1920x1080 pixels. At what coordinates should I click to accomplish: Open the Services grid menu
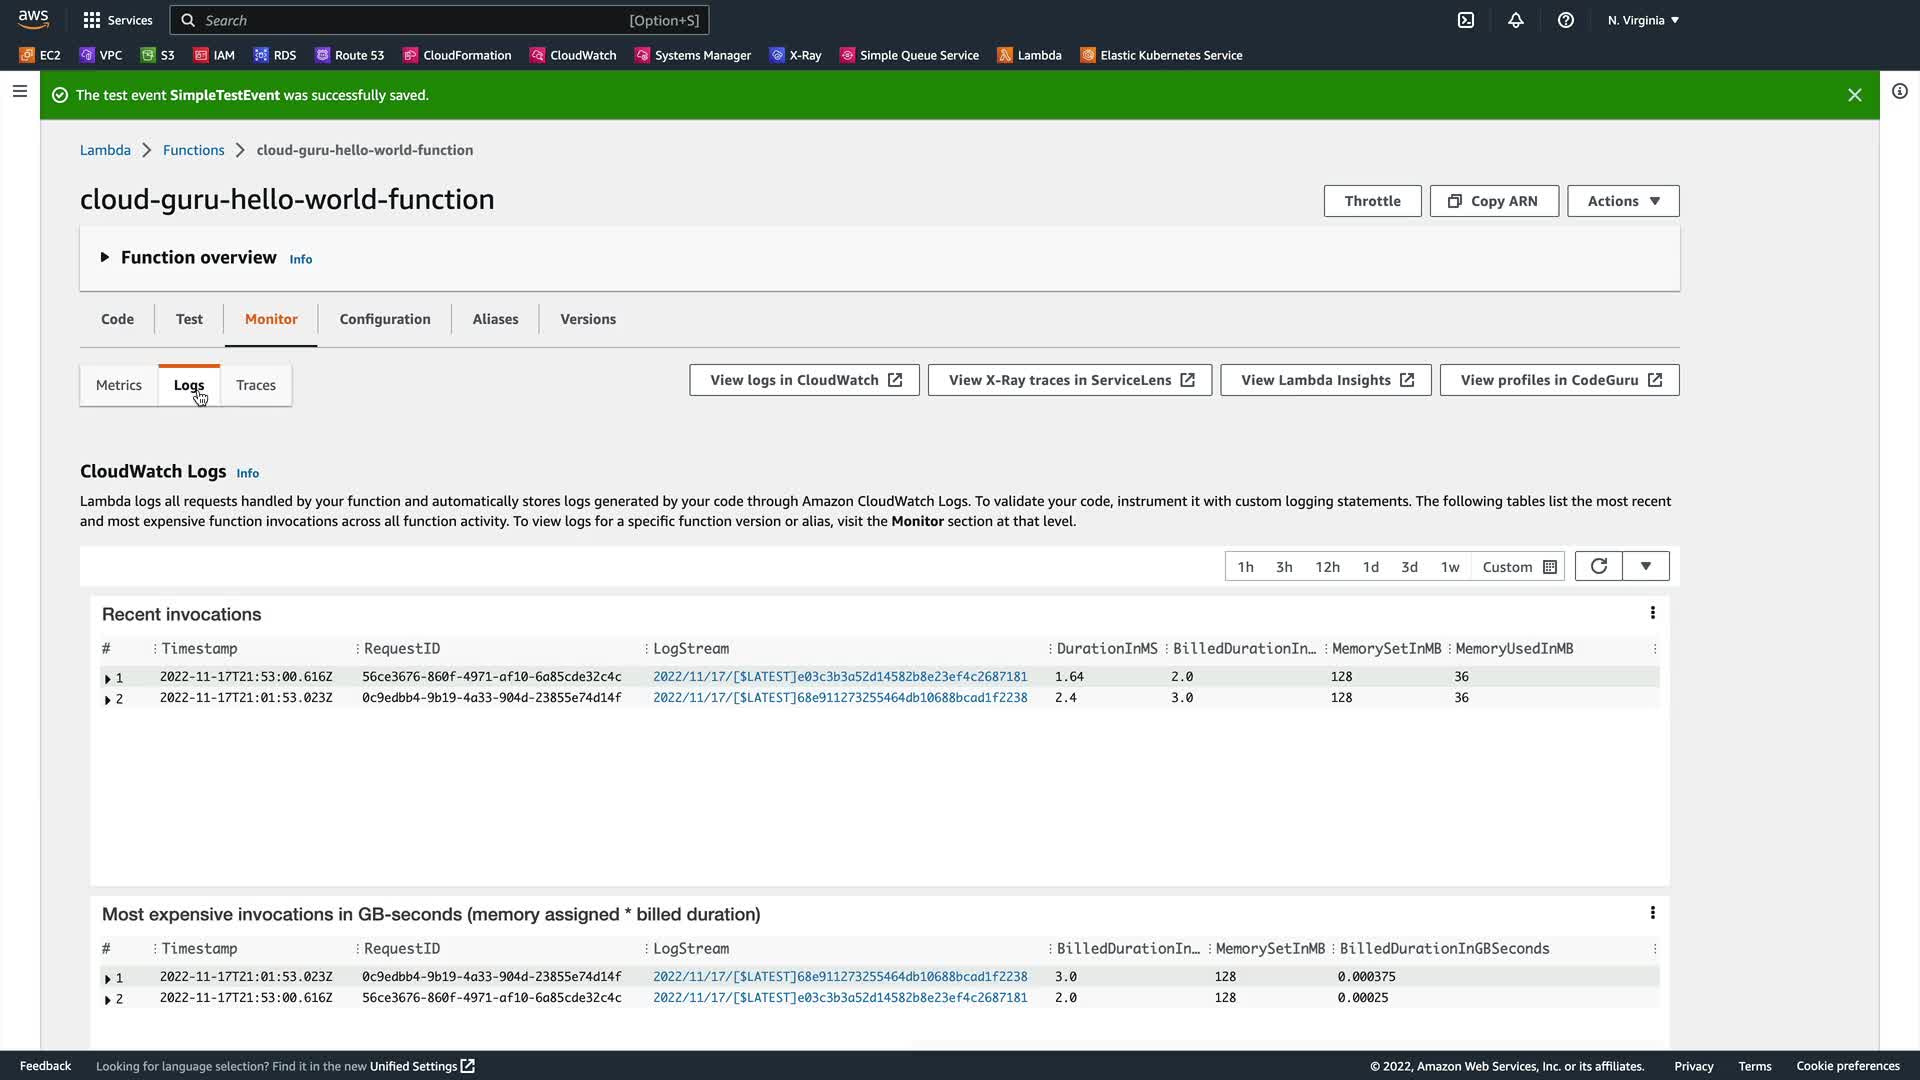click(117, 20)
